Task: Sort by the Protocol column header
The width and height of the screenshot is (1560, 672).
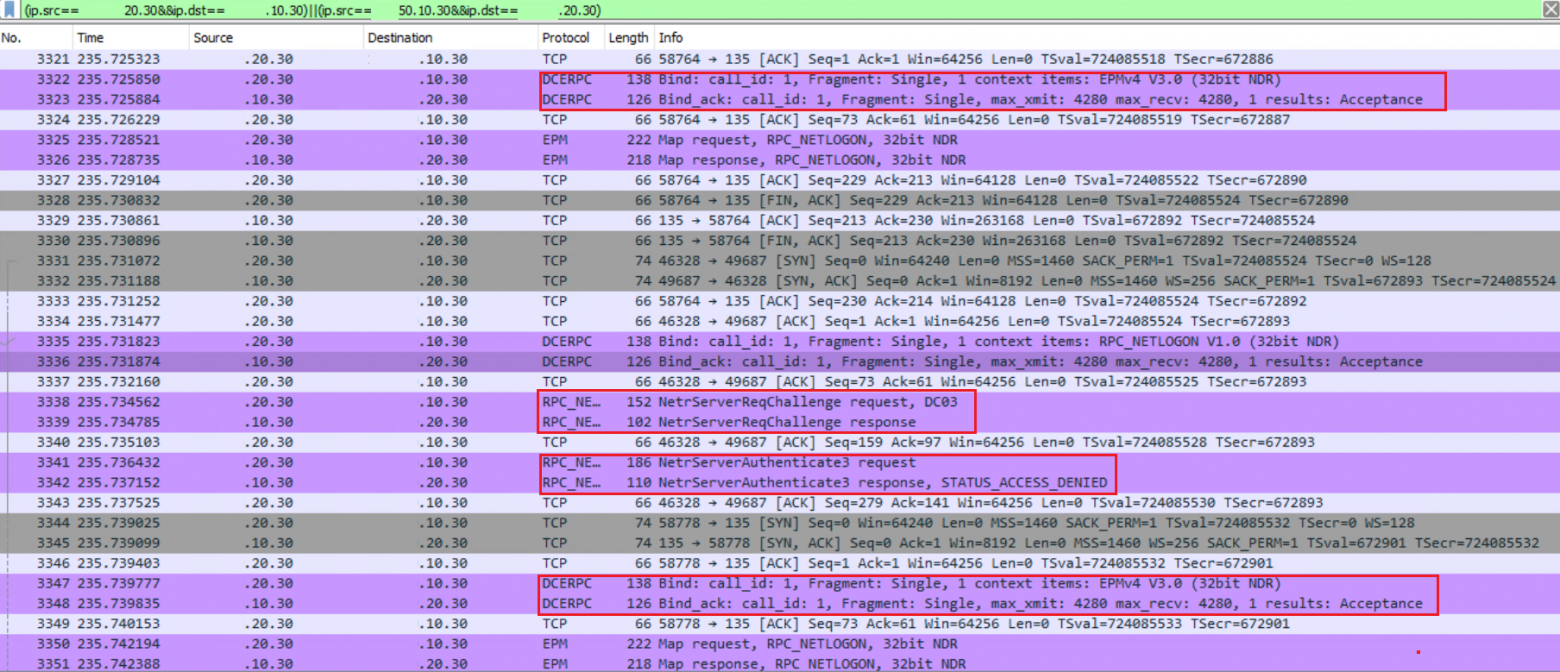Action: (x=570, y=38)
